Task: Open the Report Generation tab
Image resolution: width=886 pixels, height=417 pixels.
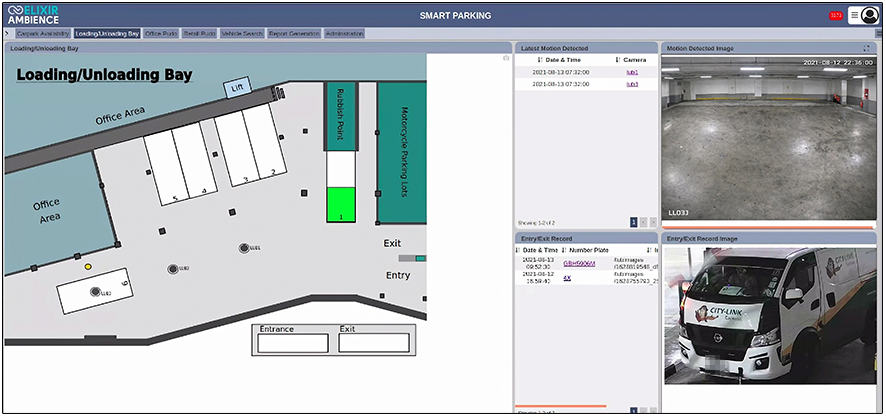Action: coord(294,33)
